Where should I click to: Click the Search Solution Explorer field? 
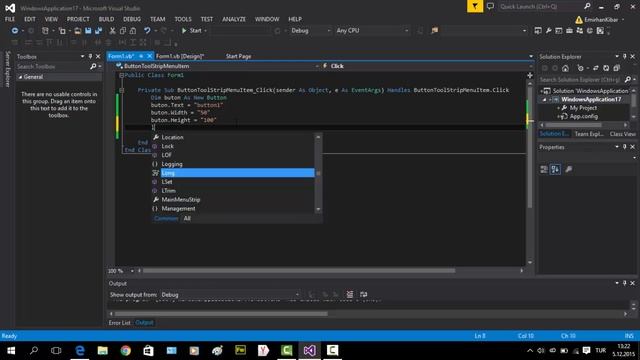pyautogui.click(x=581, y=80)
